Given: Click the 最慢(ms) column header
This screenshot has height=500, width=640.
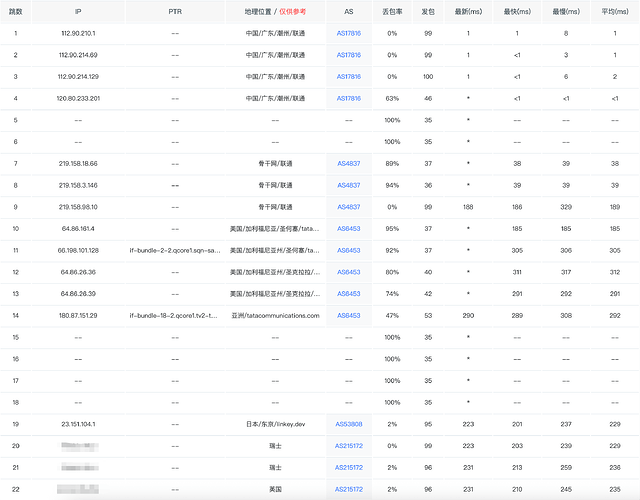Looking at the screenshot, I should (x=566, y=12).
